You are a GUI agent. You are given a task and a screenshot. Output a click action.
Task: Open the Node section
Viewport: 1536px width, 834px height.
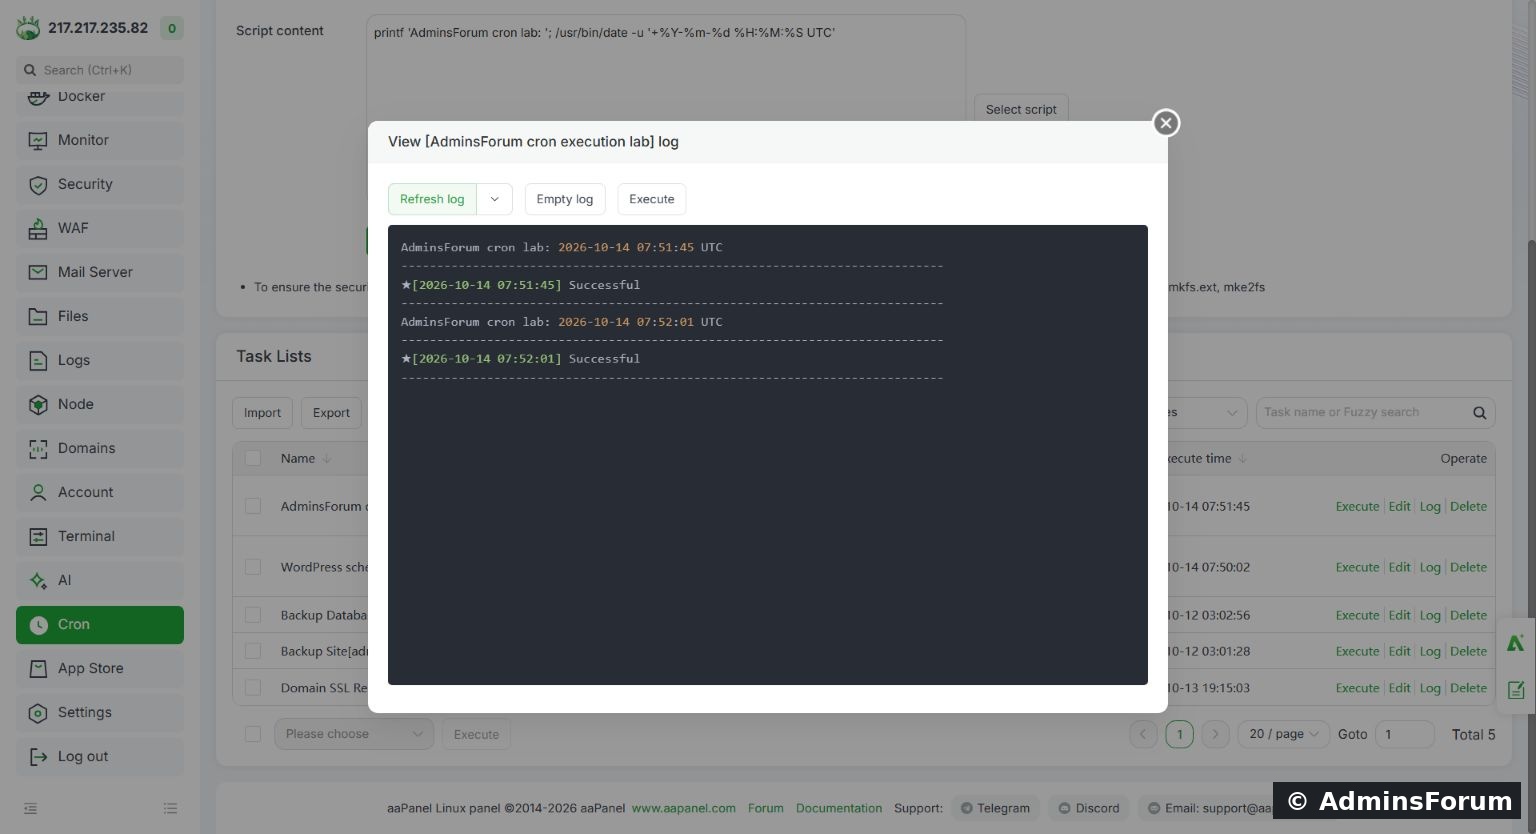click(100, 404)
